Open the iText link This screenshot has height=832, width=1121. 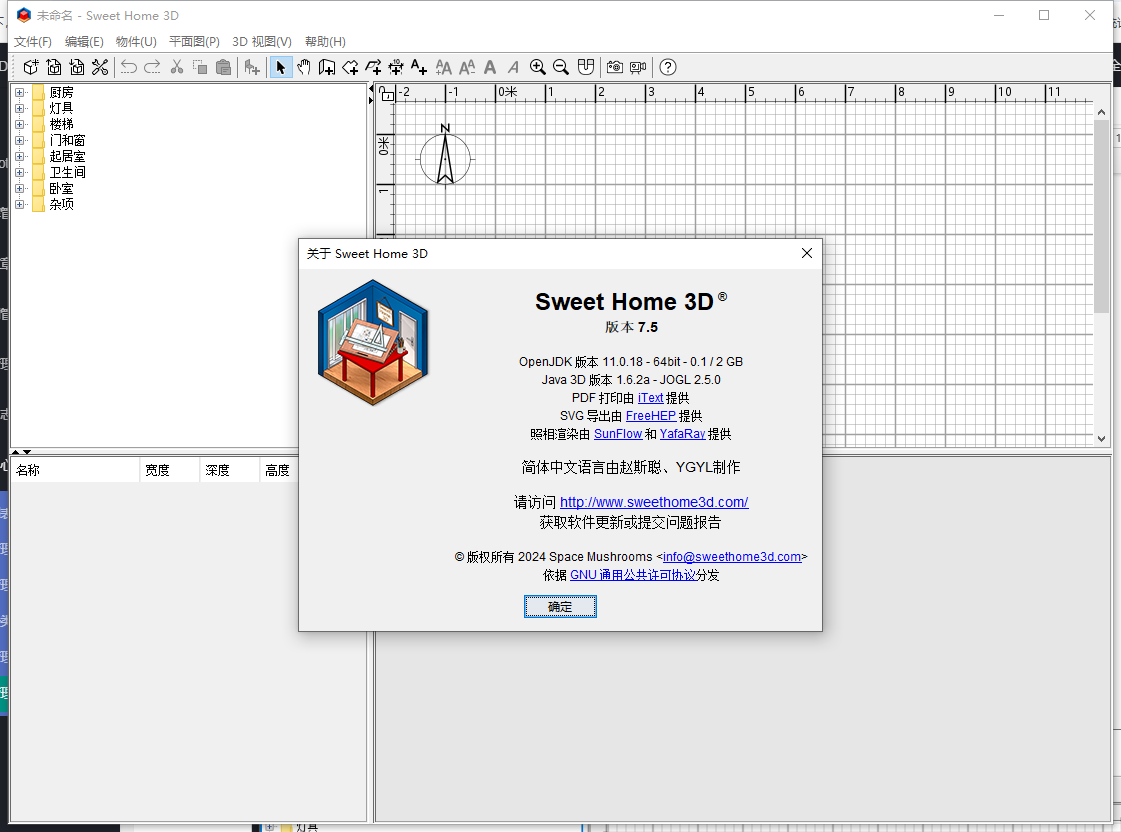tap(651, 398)
